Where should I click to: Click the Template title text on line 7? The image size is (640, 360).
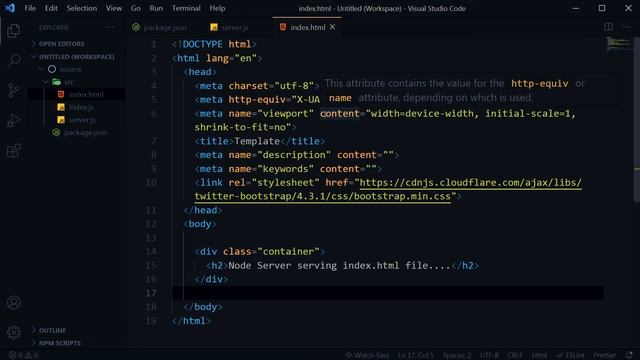[257, 141]
